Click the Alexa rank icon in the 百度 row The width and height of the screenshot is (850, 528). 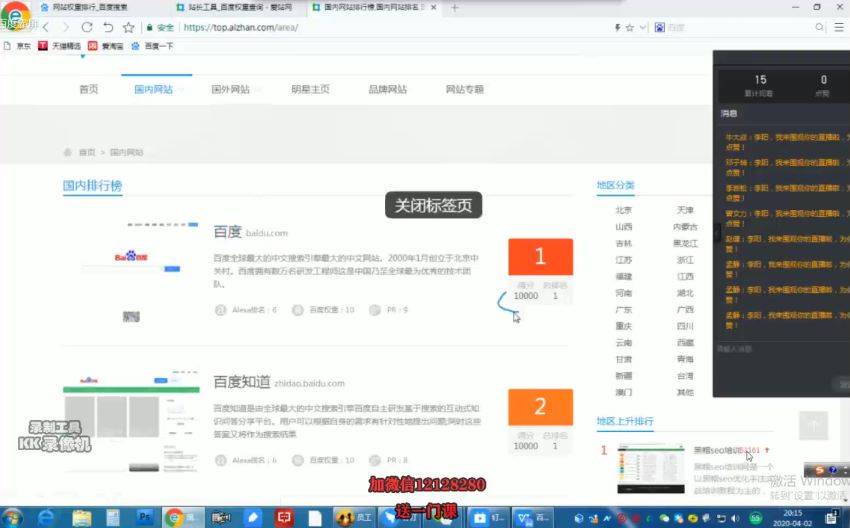(x=220, y=310)
